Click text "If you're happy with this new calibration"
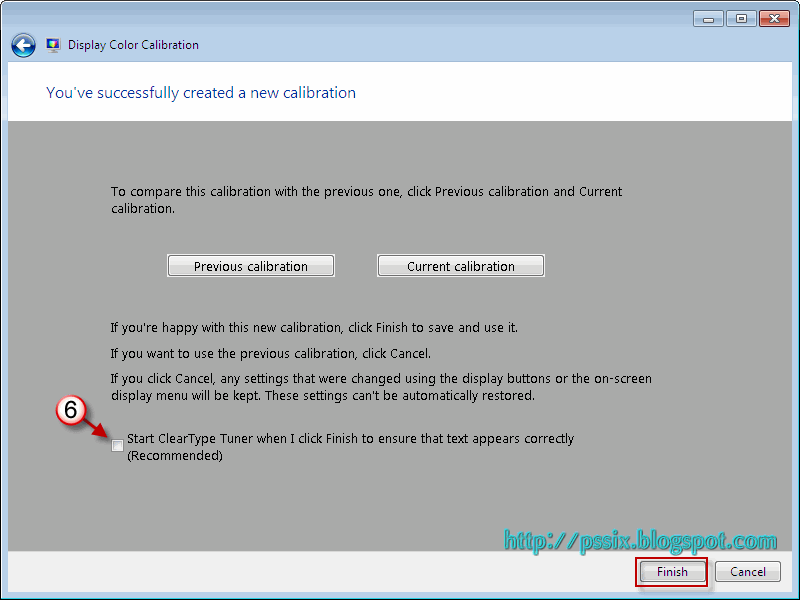Viewport: 800px width, 600px height. coord(226,328)
